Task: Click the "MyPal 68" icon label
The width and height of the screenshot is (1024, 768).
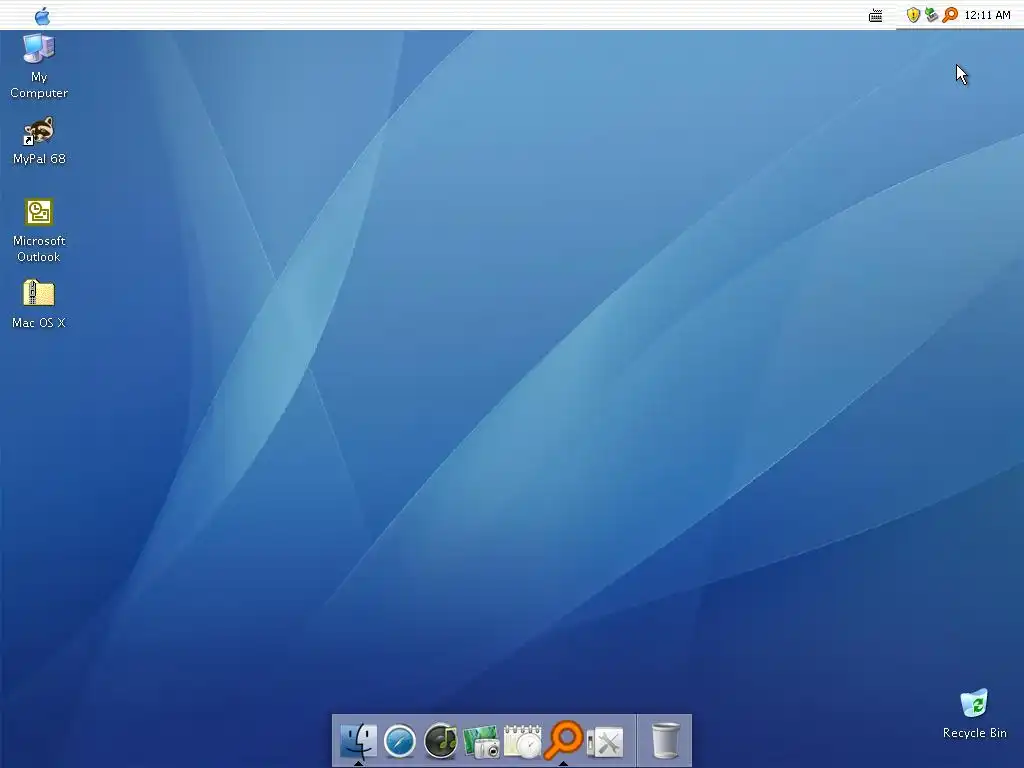Action: [x=39, y=159]
